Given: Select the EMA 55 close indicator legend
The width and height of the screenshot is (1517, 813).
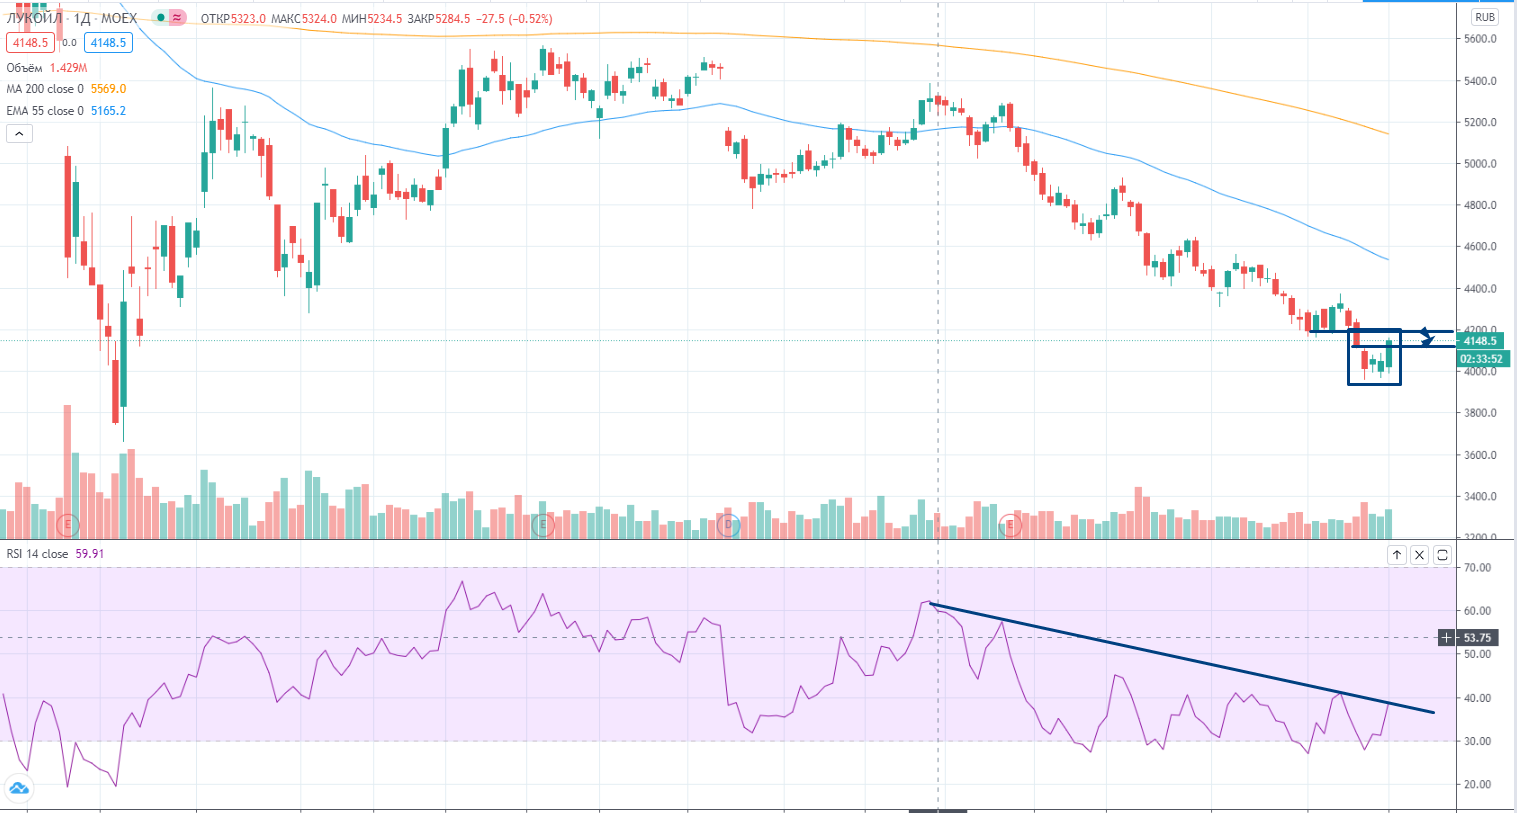Looking at the screenshot, I should pos(46,111).
